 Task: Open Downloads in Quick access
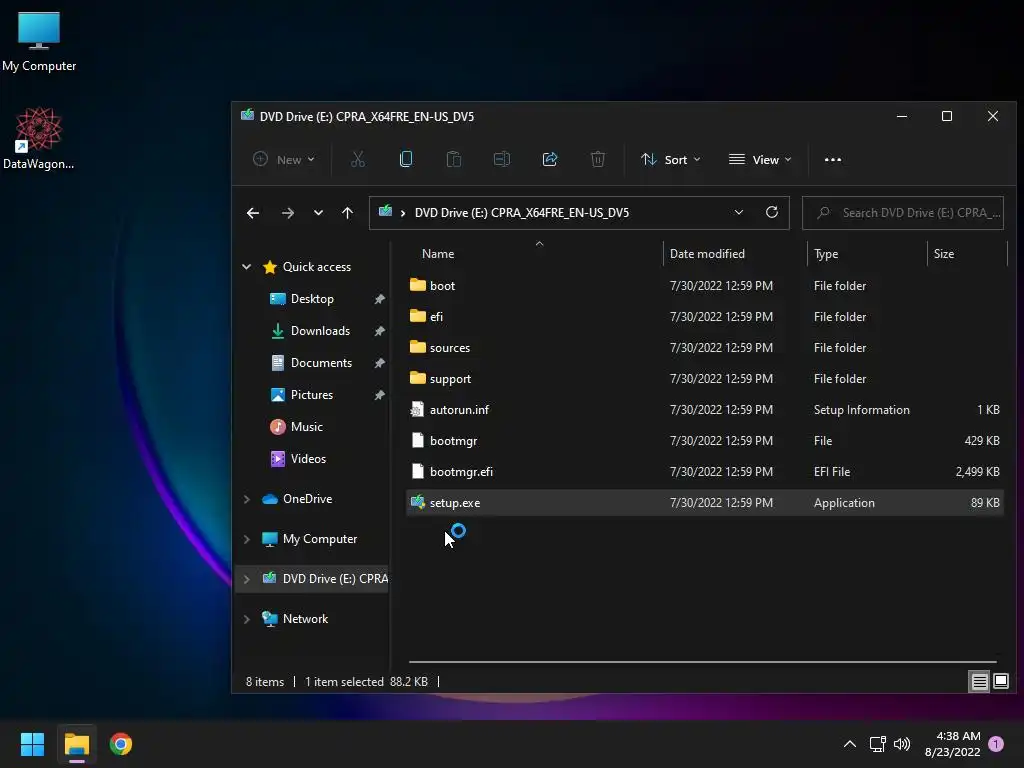(320, 330)
